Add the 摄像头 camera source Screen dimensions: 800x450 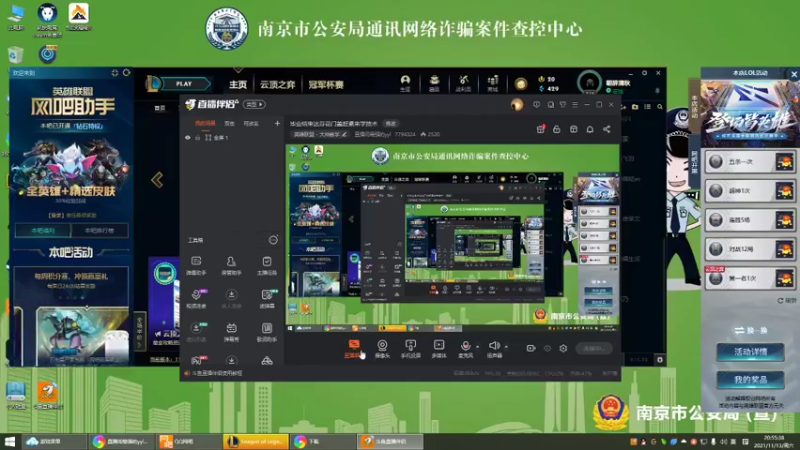[x=382, y=349]
